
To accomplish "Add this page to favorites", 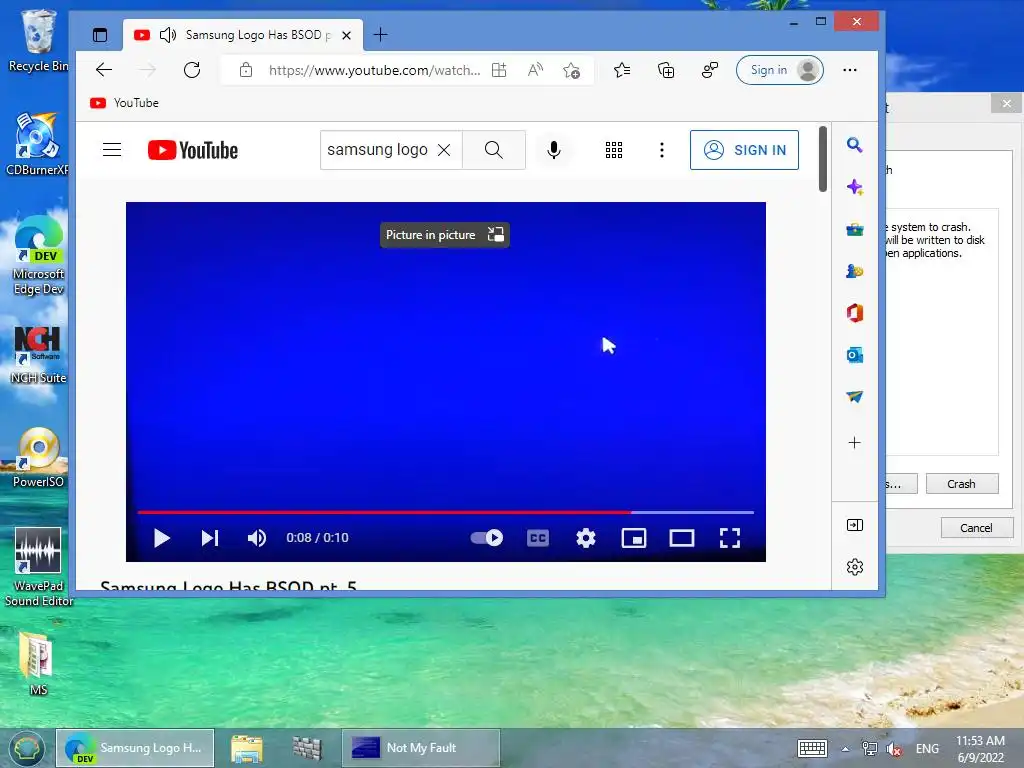I will click(x=571, y=71).
